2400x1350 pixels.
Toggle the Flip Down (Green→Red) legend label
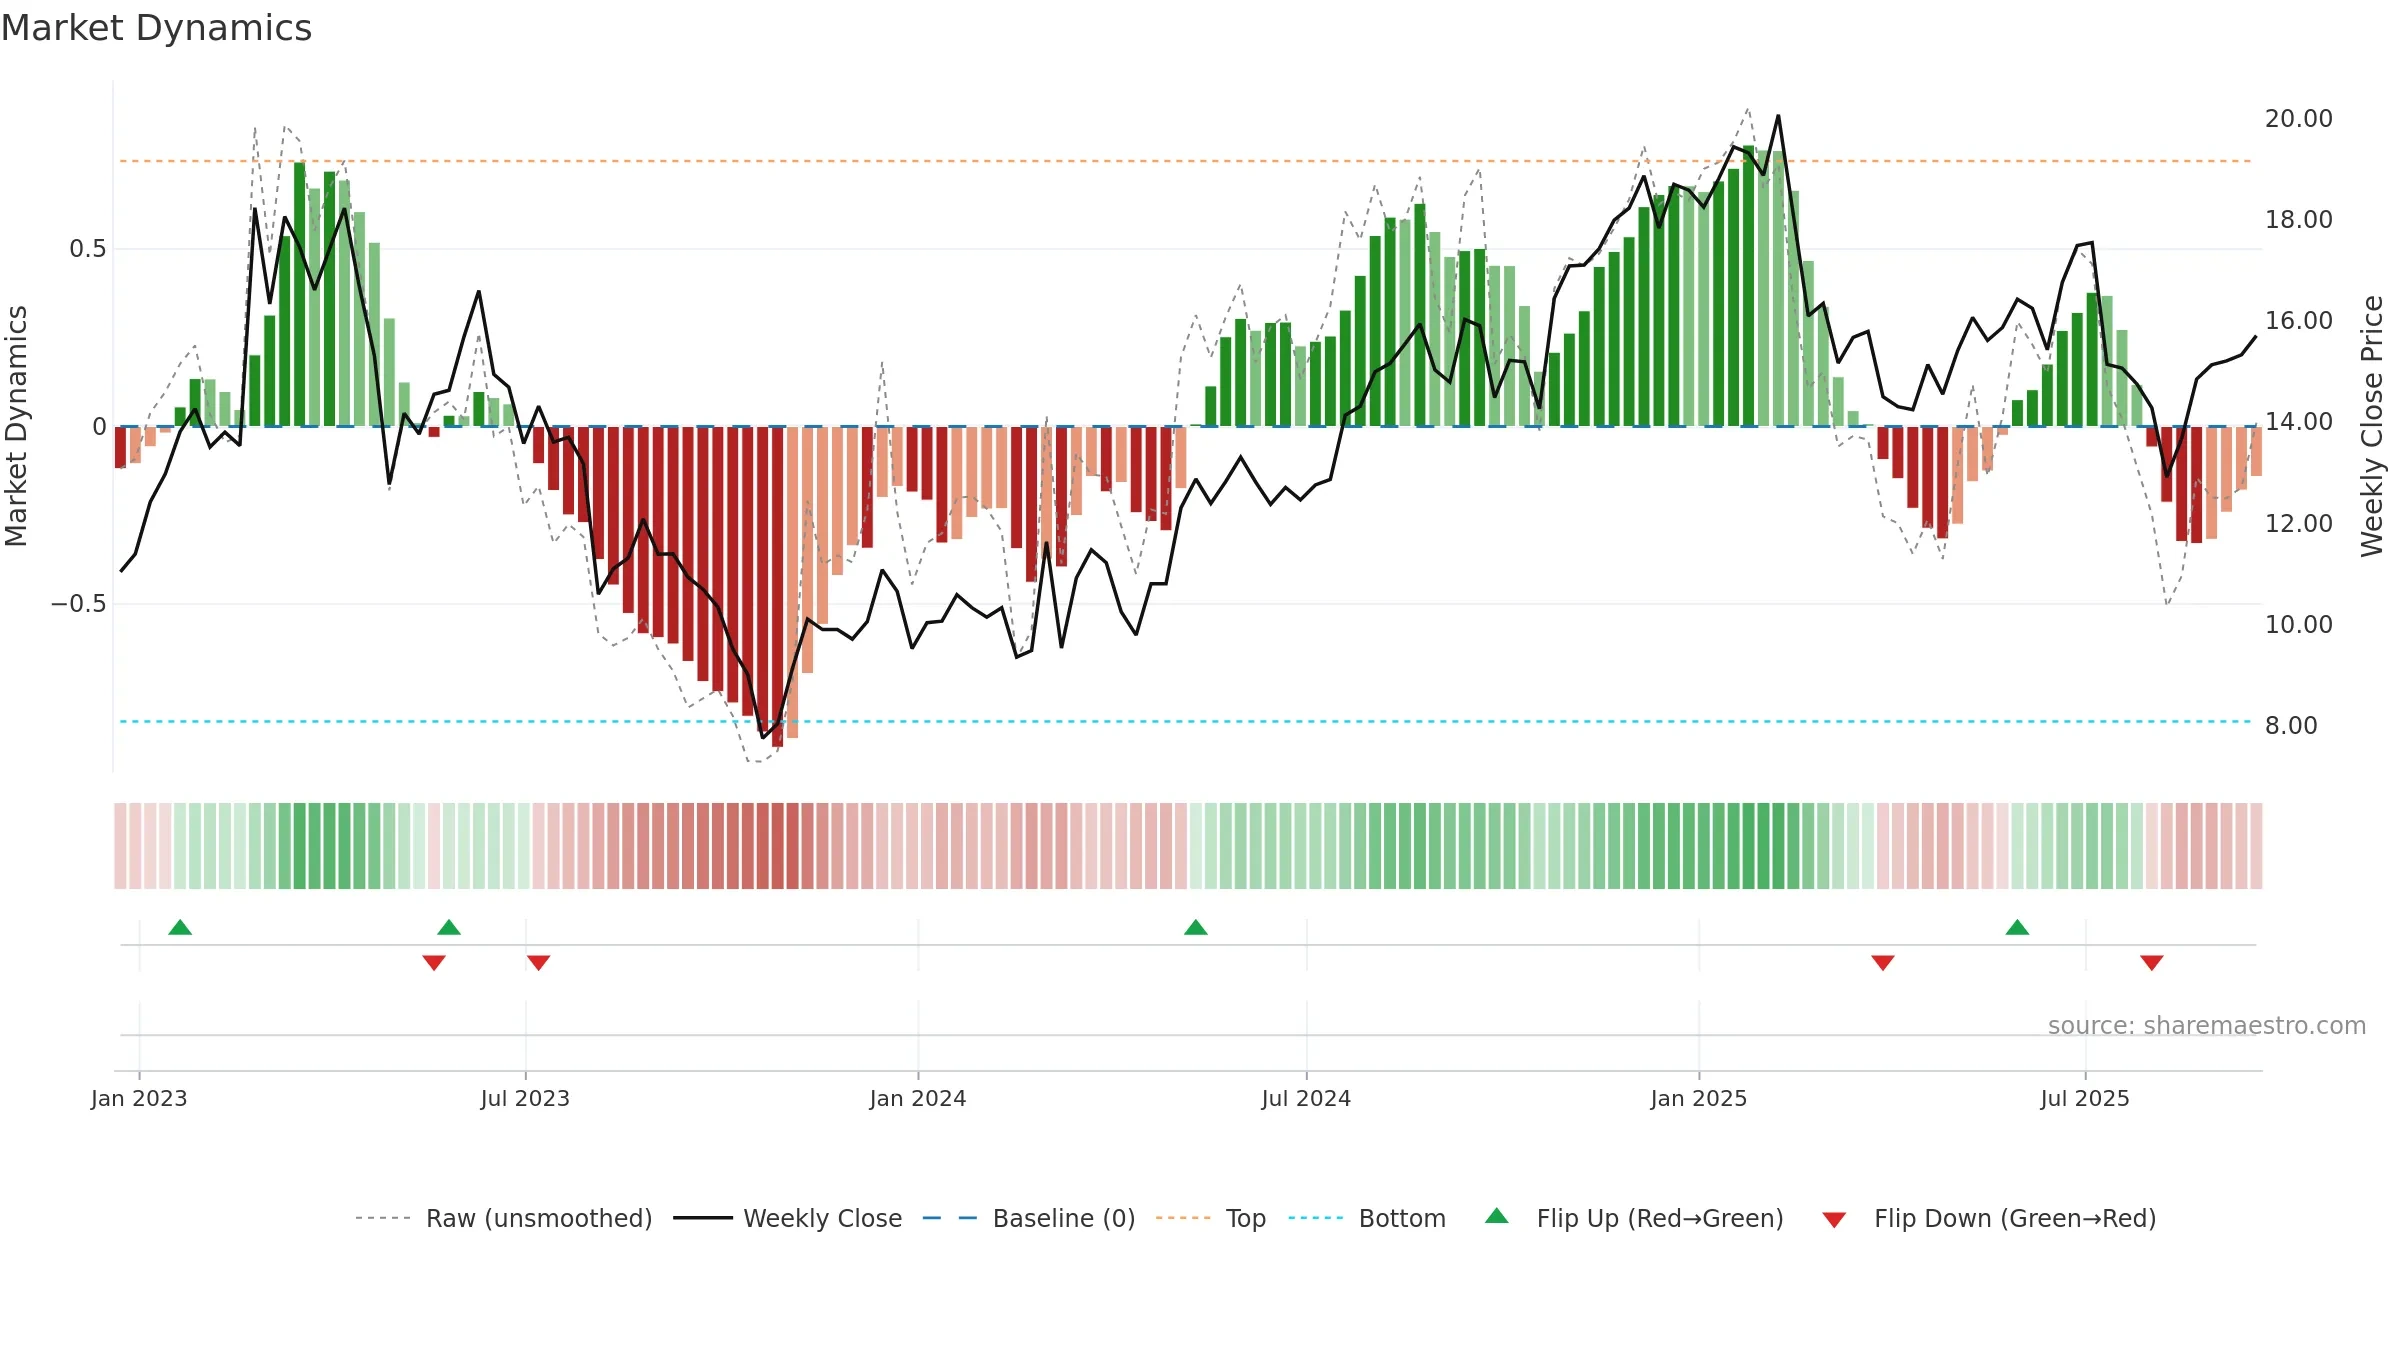(2015, 1219)
